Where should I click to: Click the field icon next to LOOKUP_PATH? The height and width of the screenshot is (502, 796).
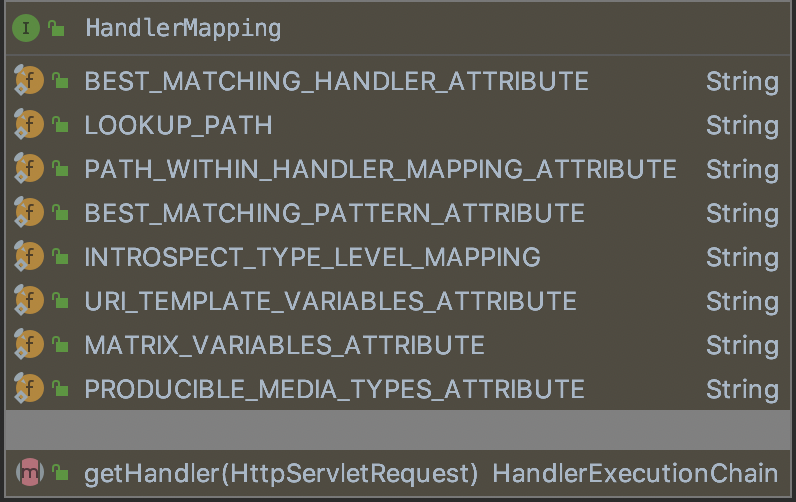[x=28, y=126]
